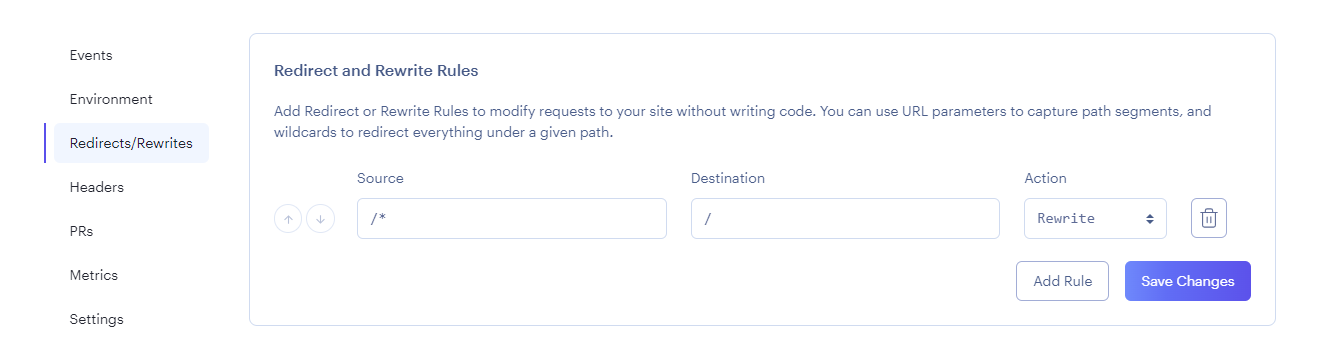
Task: Focus the Destination field containing /
Action: pyautogui.click(x=845, y=218)
